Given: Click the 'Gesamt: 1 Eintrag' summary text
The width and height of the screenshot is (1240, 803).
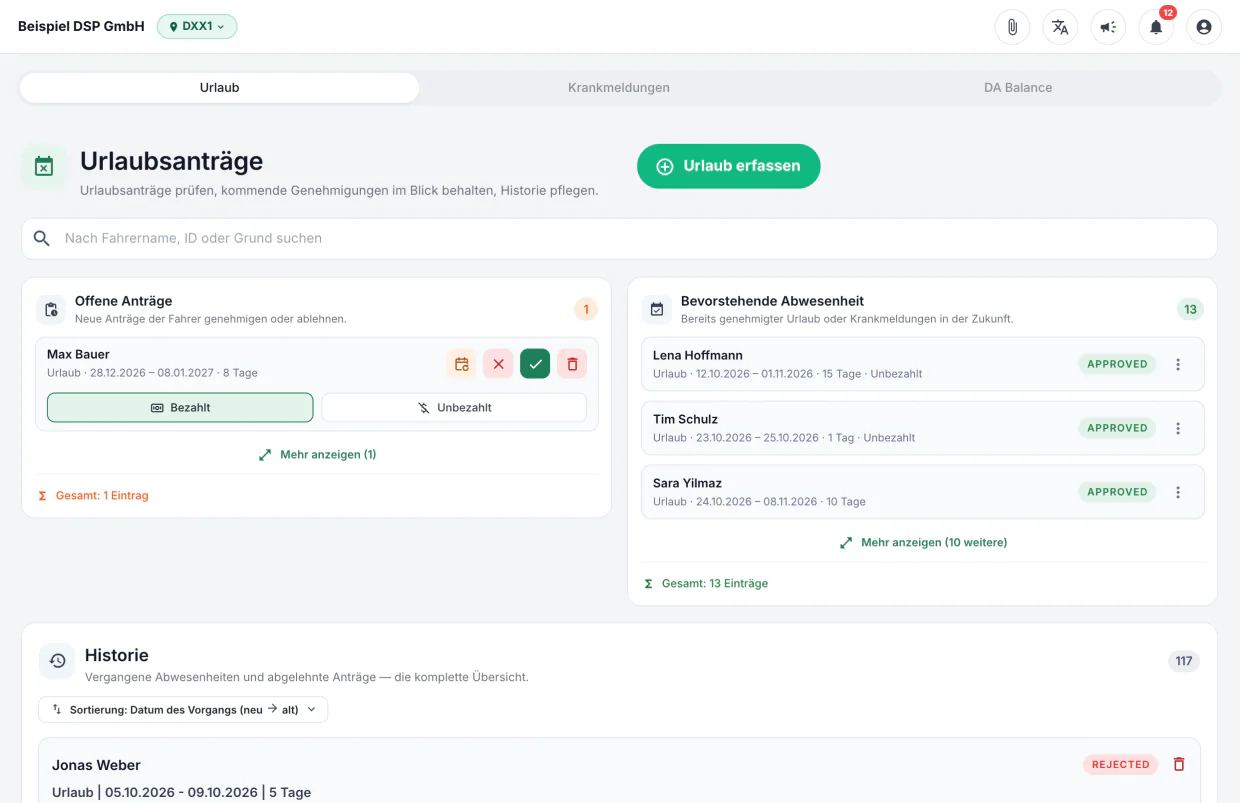Looking at the screenshot, I should click(101, 495).
